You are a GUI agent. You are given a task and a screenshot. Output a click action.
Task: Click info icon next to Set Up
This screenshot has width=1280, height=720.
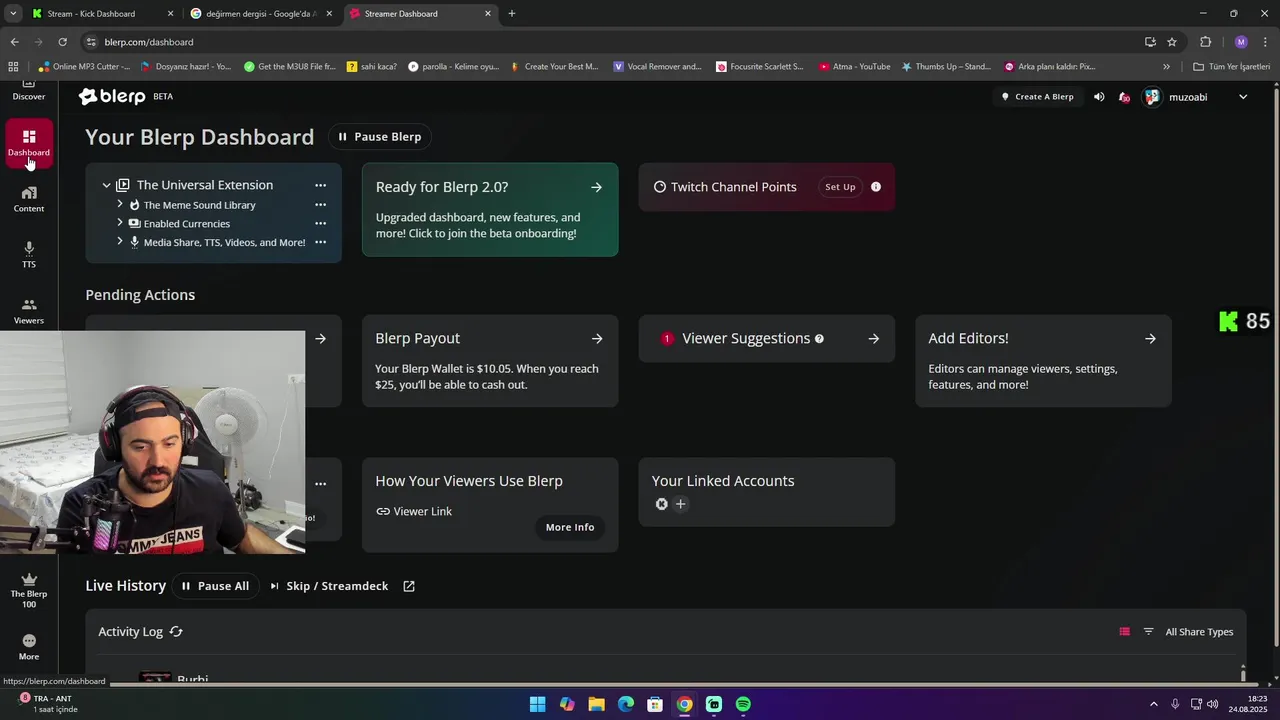point(876,187)
